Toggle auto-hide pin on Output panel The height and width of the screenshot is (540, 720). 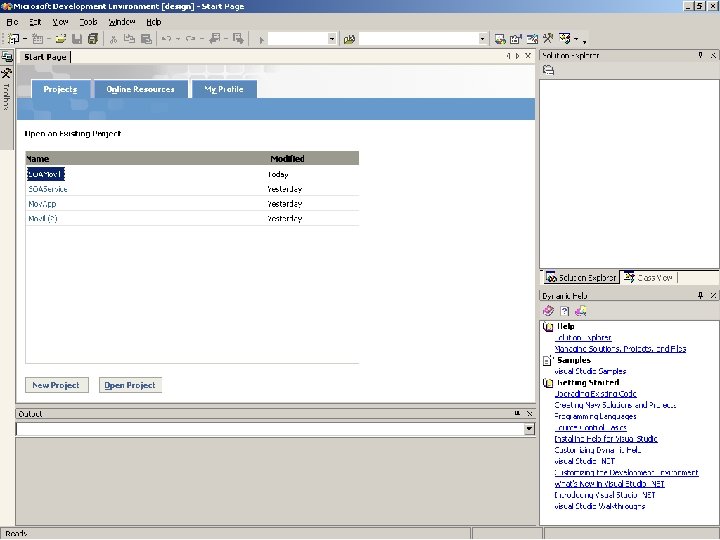517,413
